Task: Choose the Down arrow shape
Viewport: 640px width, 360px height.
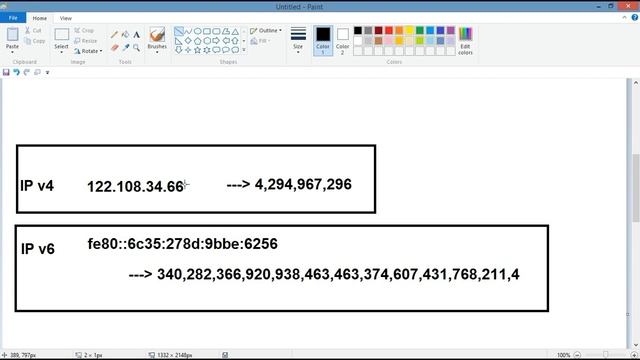Action: [179, 50]
